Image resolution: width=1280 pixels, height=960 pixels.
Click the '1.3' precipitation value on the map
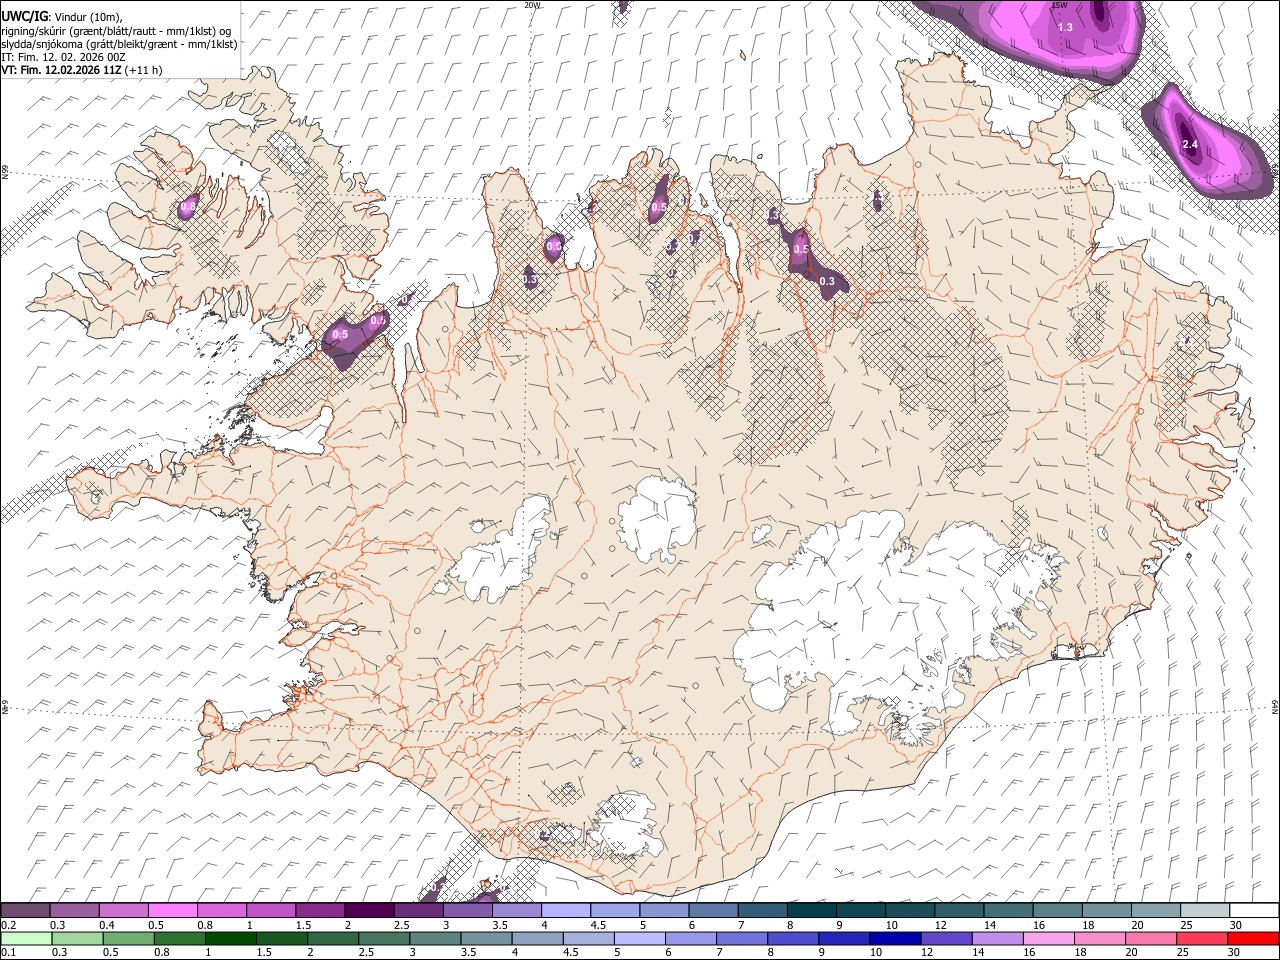tap(1066, 27)
